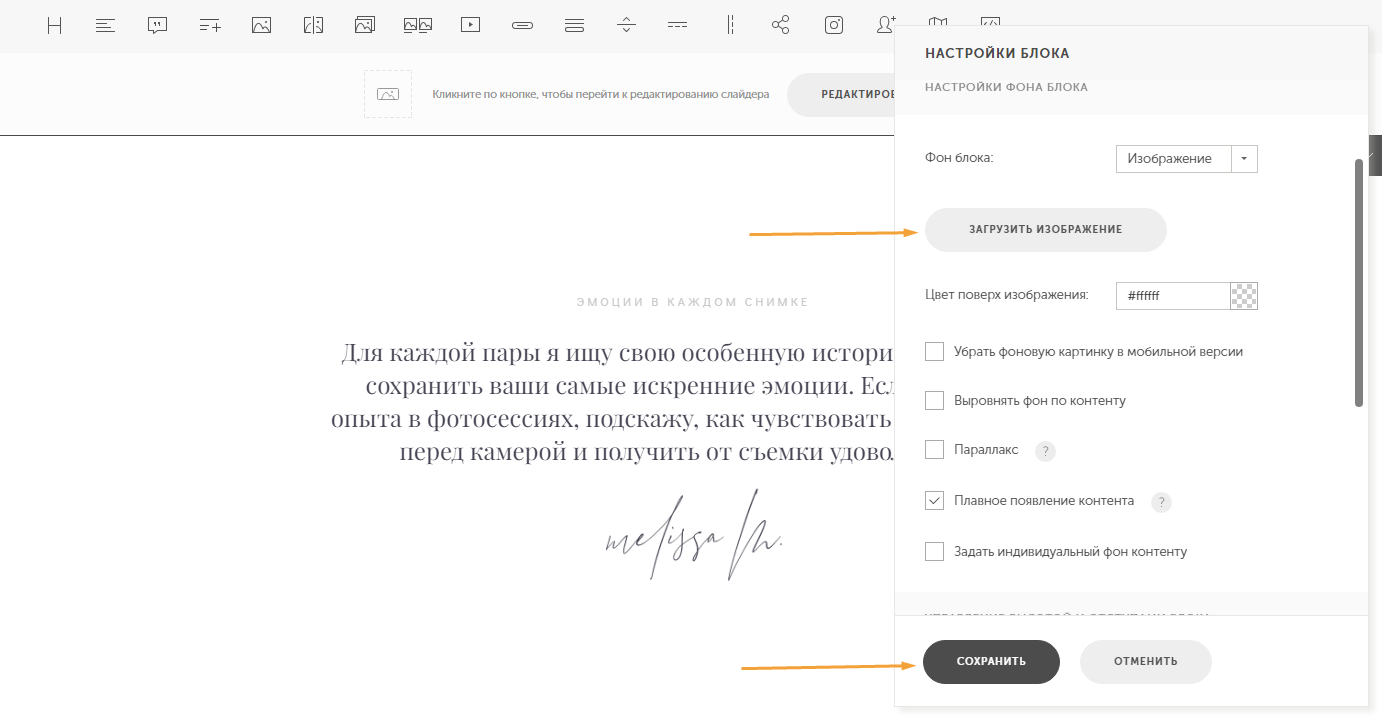The width and height of the screenshot is (1382, 724).
Task: Open the transparency checkered color swatch
Action: point(1244,296)
